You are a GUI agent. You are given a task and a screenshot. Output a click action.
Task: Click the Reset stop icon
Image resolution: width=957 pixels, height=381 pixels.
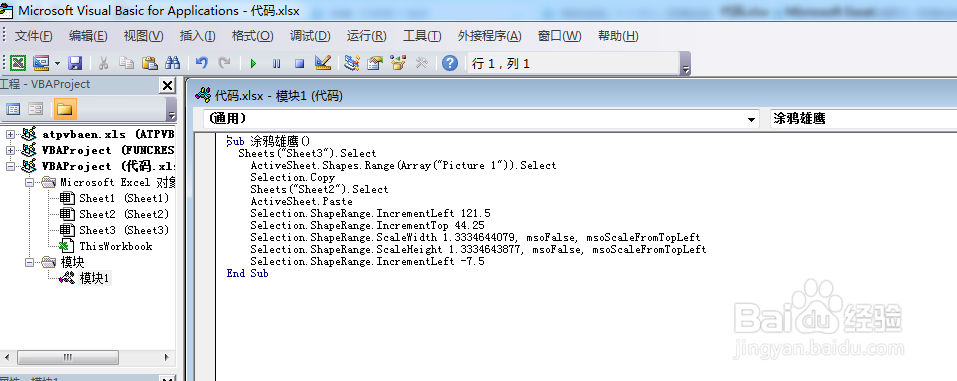pos(299,64)
